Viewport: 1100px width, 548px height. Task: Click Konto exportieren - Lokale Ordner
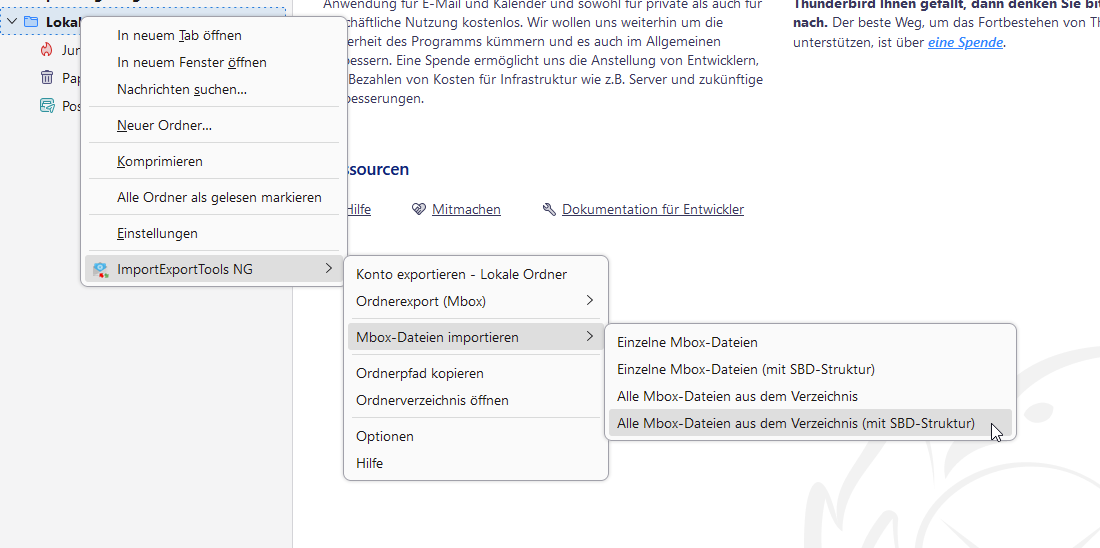[x=461, y=274]
